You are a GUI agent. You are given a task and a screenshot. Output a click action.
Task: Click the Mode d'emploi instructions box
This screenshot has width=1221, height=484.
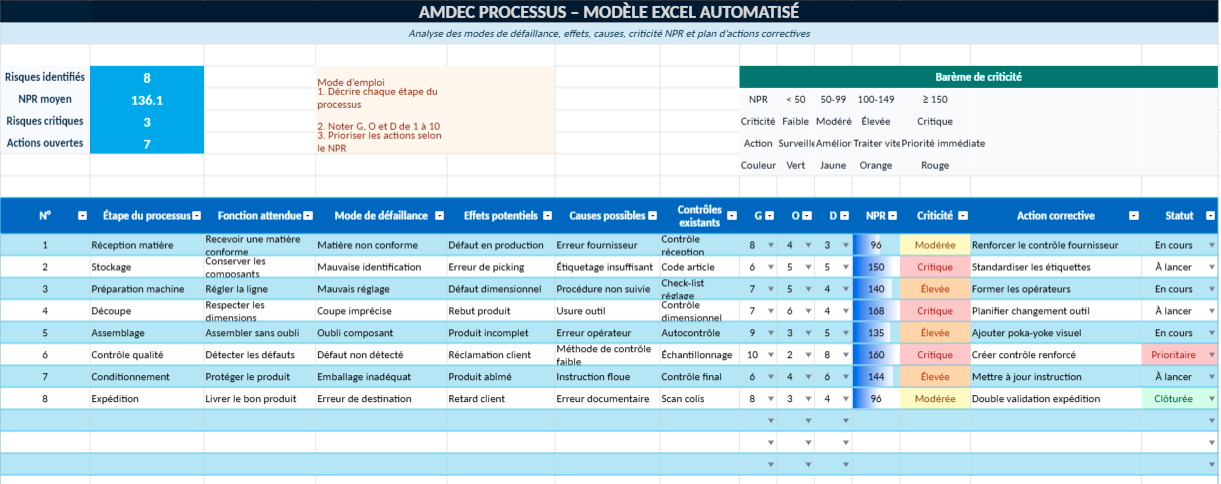[435, 110]
